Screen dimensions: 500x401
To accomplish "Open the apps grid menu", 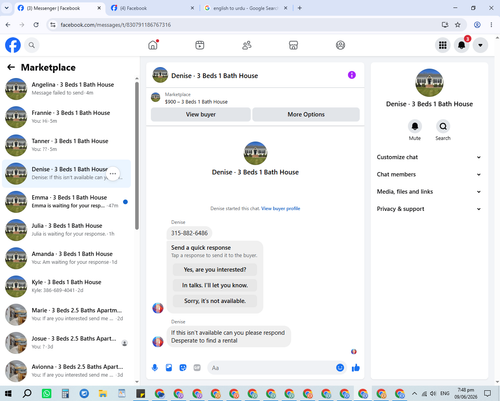I will tap(443, 45).
